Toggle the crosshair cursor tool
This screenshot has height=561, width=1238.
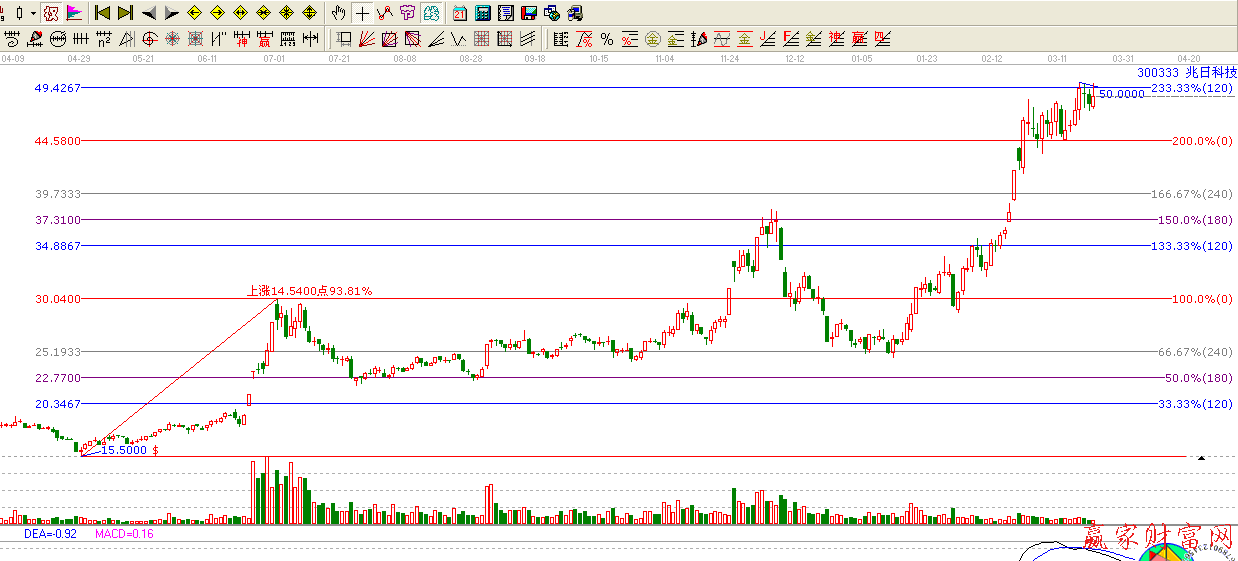(x=362, y=13)
